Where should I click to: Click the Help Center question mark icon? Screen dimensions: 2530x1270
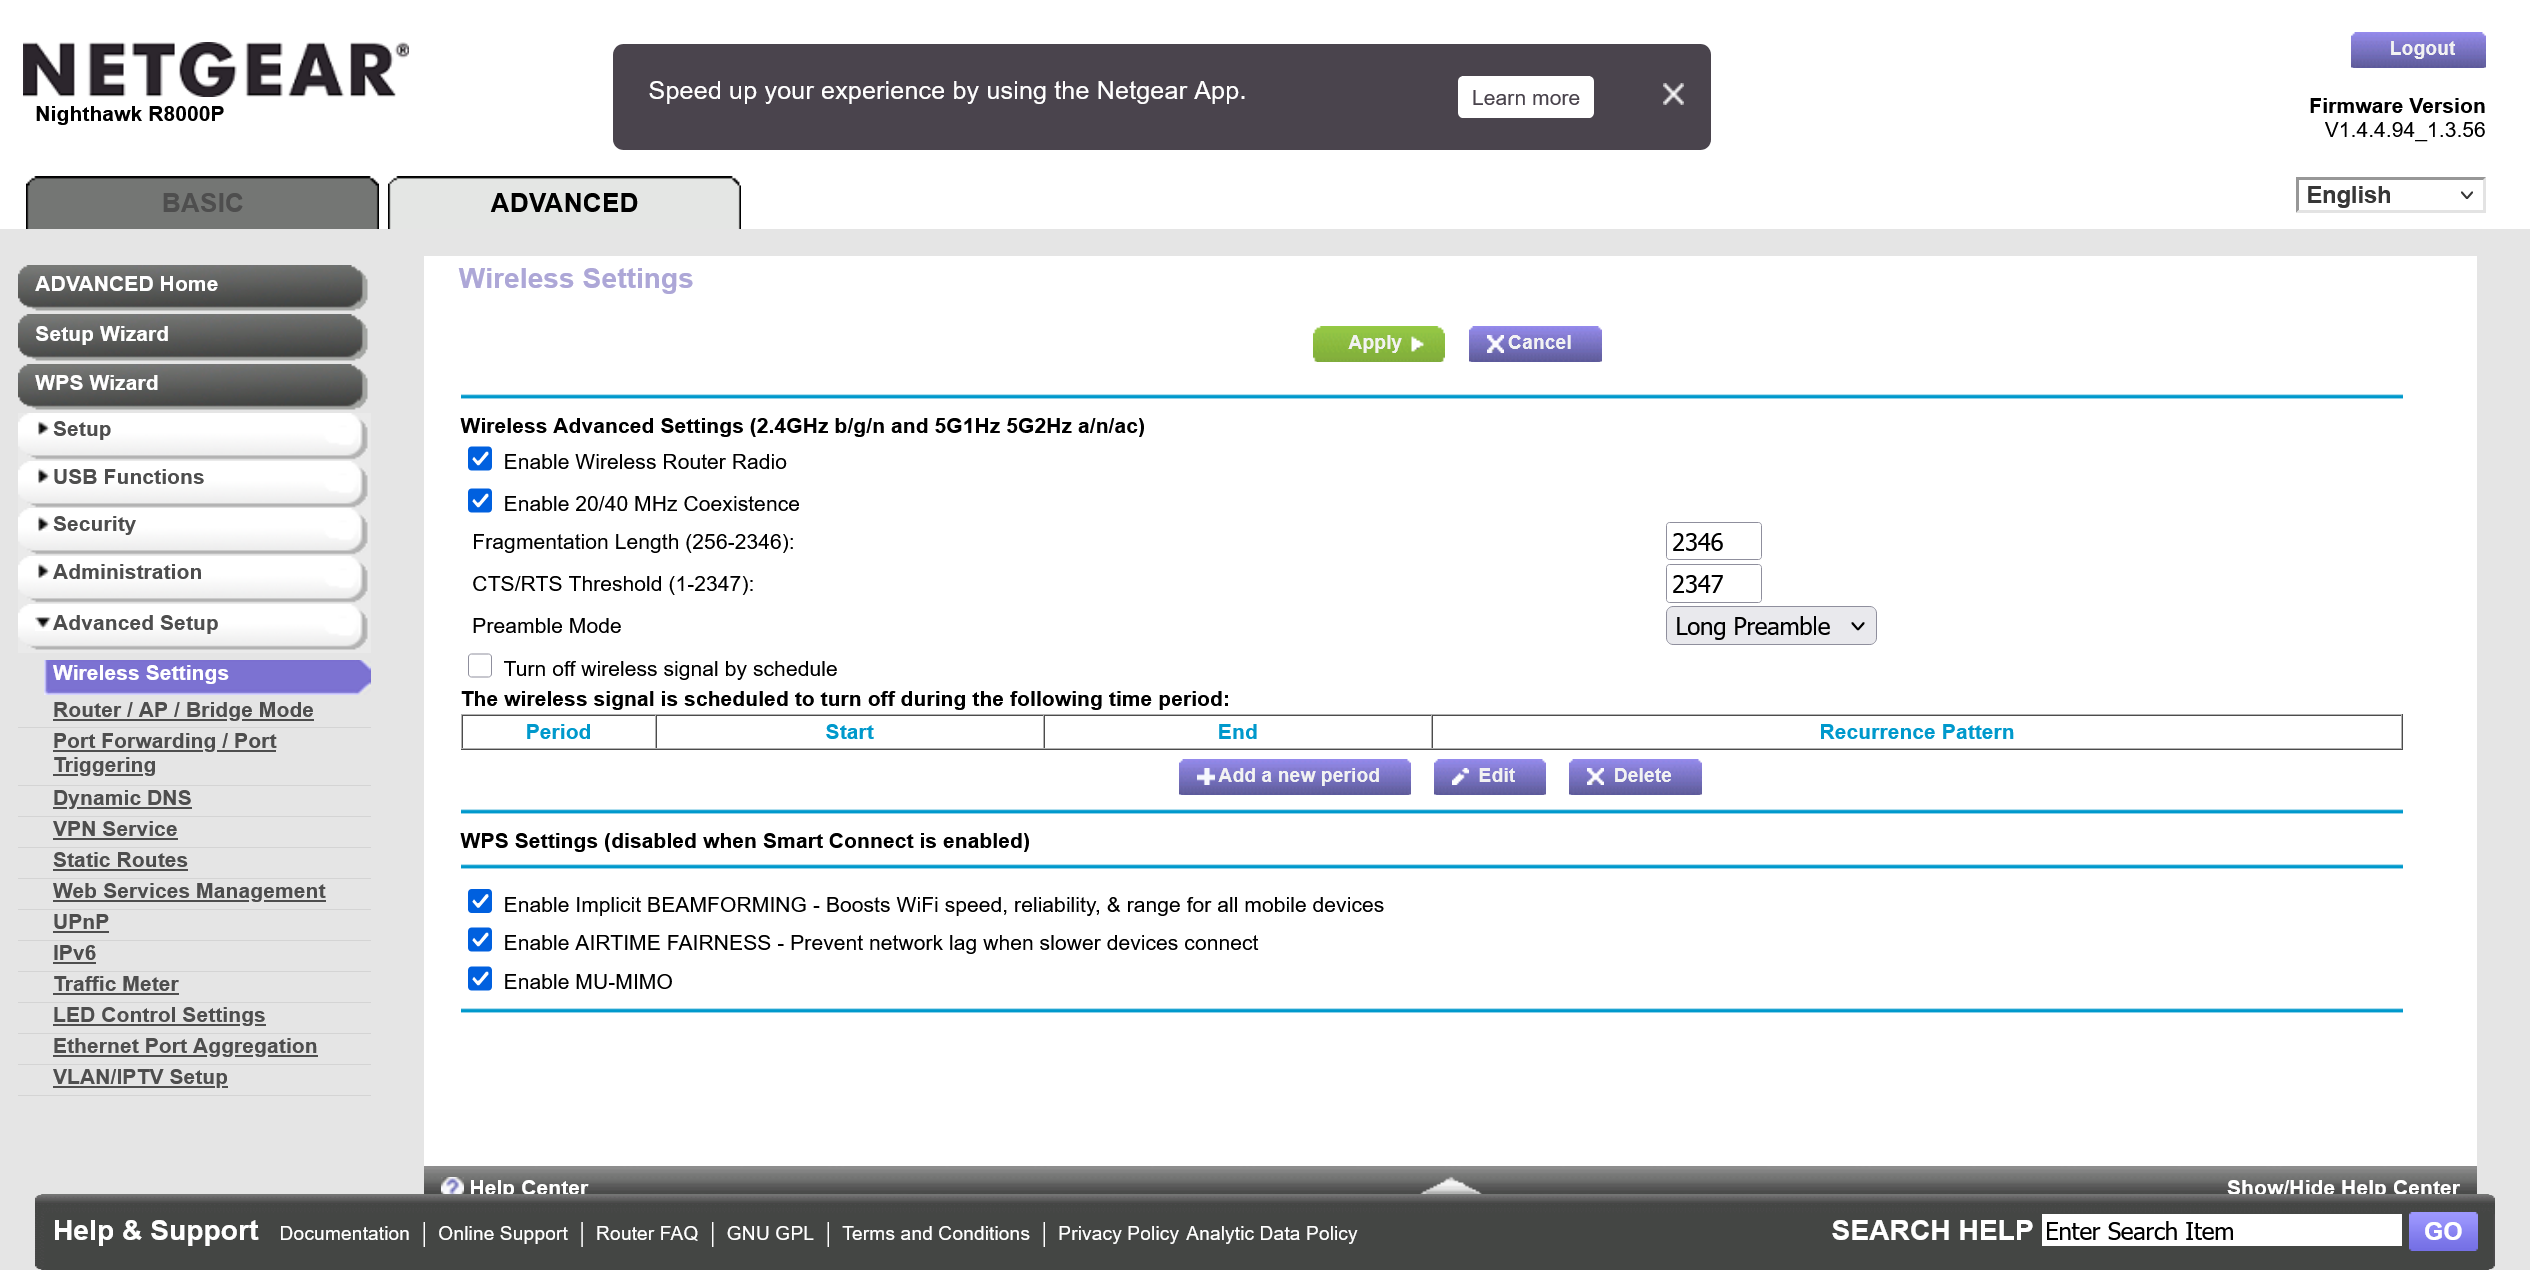pos(452,1186)
